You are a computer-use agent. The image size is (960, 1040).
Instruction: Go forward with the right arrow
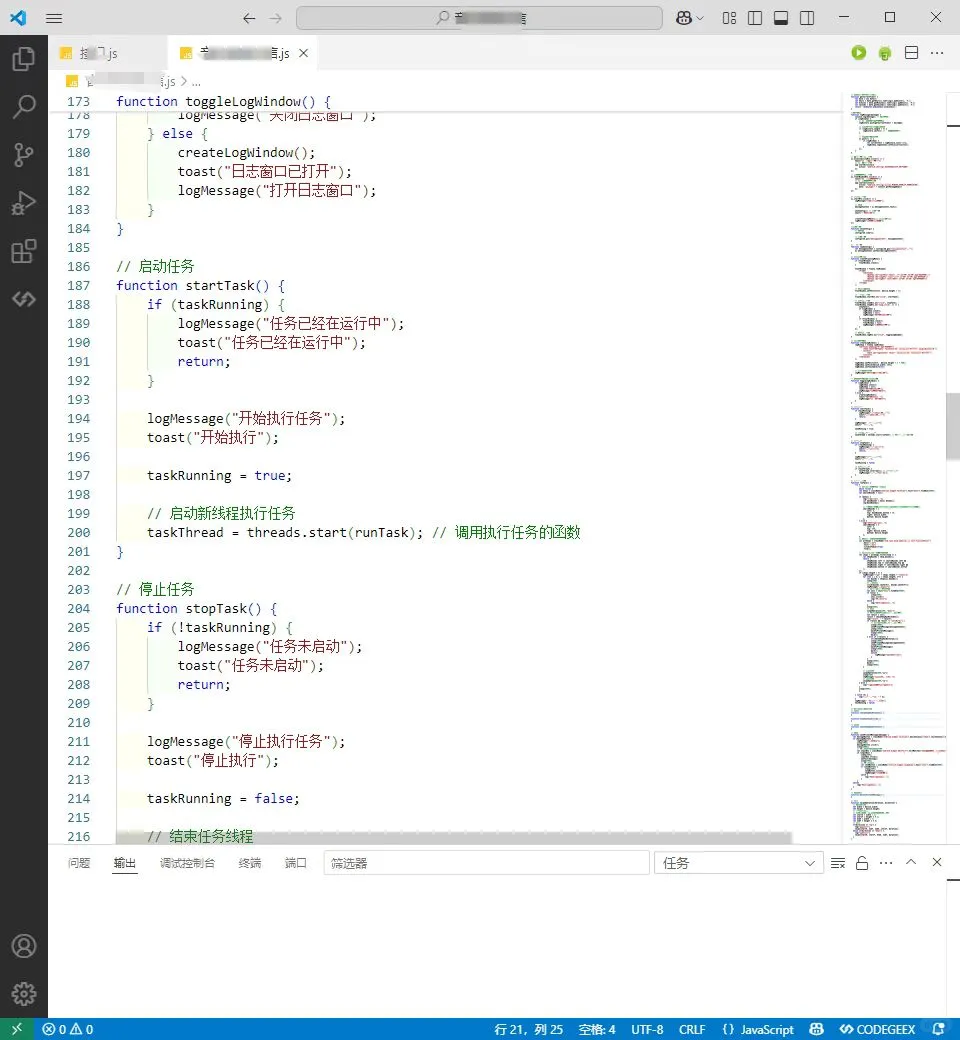[x=276, y=18]
